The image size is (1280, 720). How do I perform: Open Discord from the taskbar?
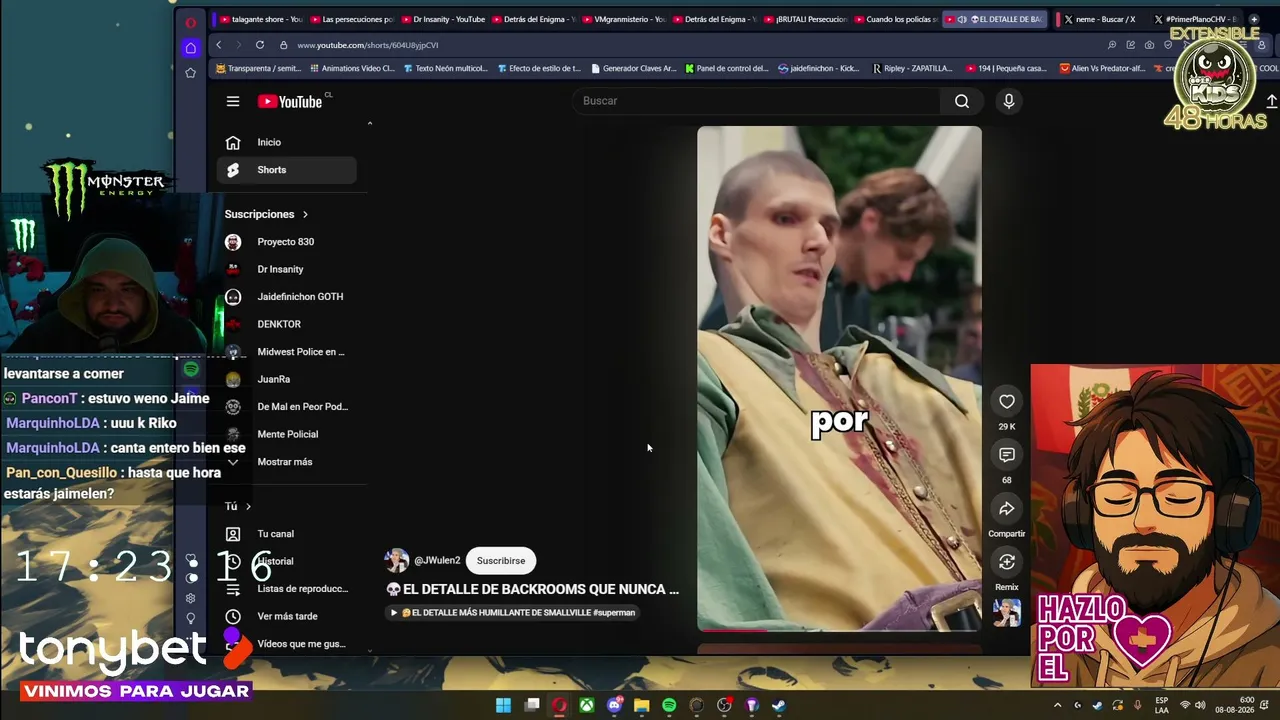(614, 705)
